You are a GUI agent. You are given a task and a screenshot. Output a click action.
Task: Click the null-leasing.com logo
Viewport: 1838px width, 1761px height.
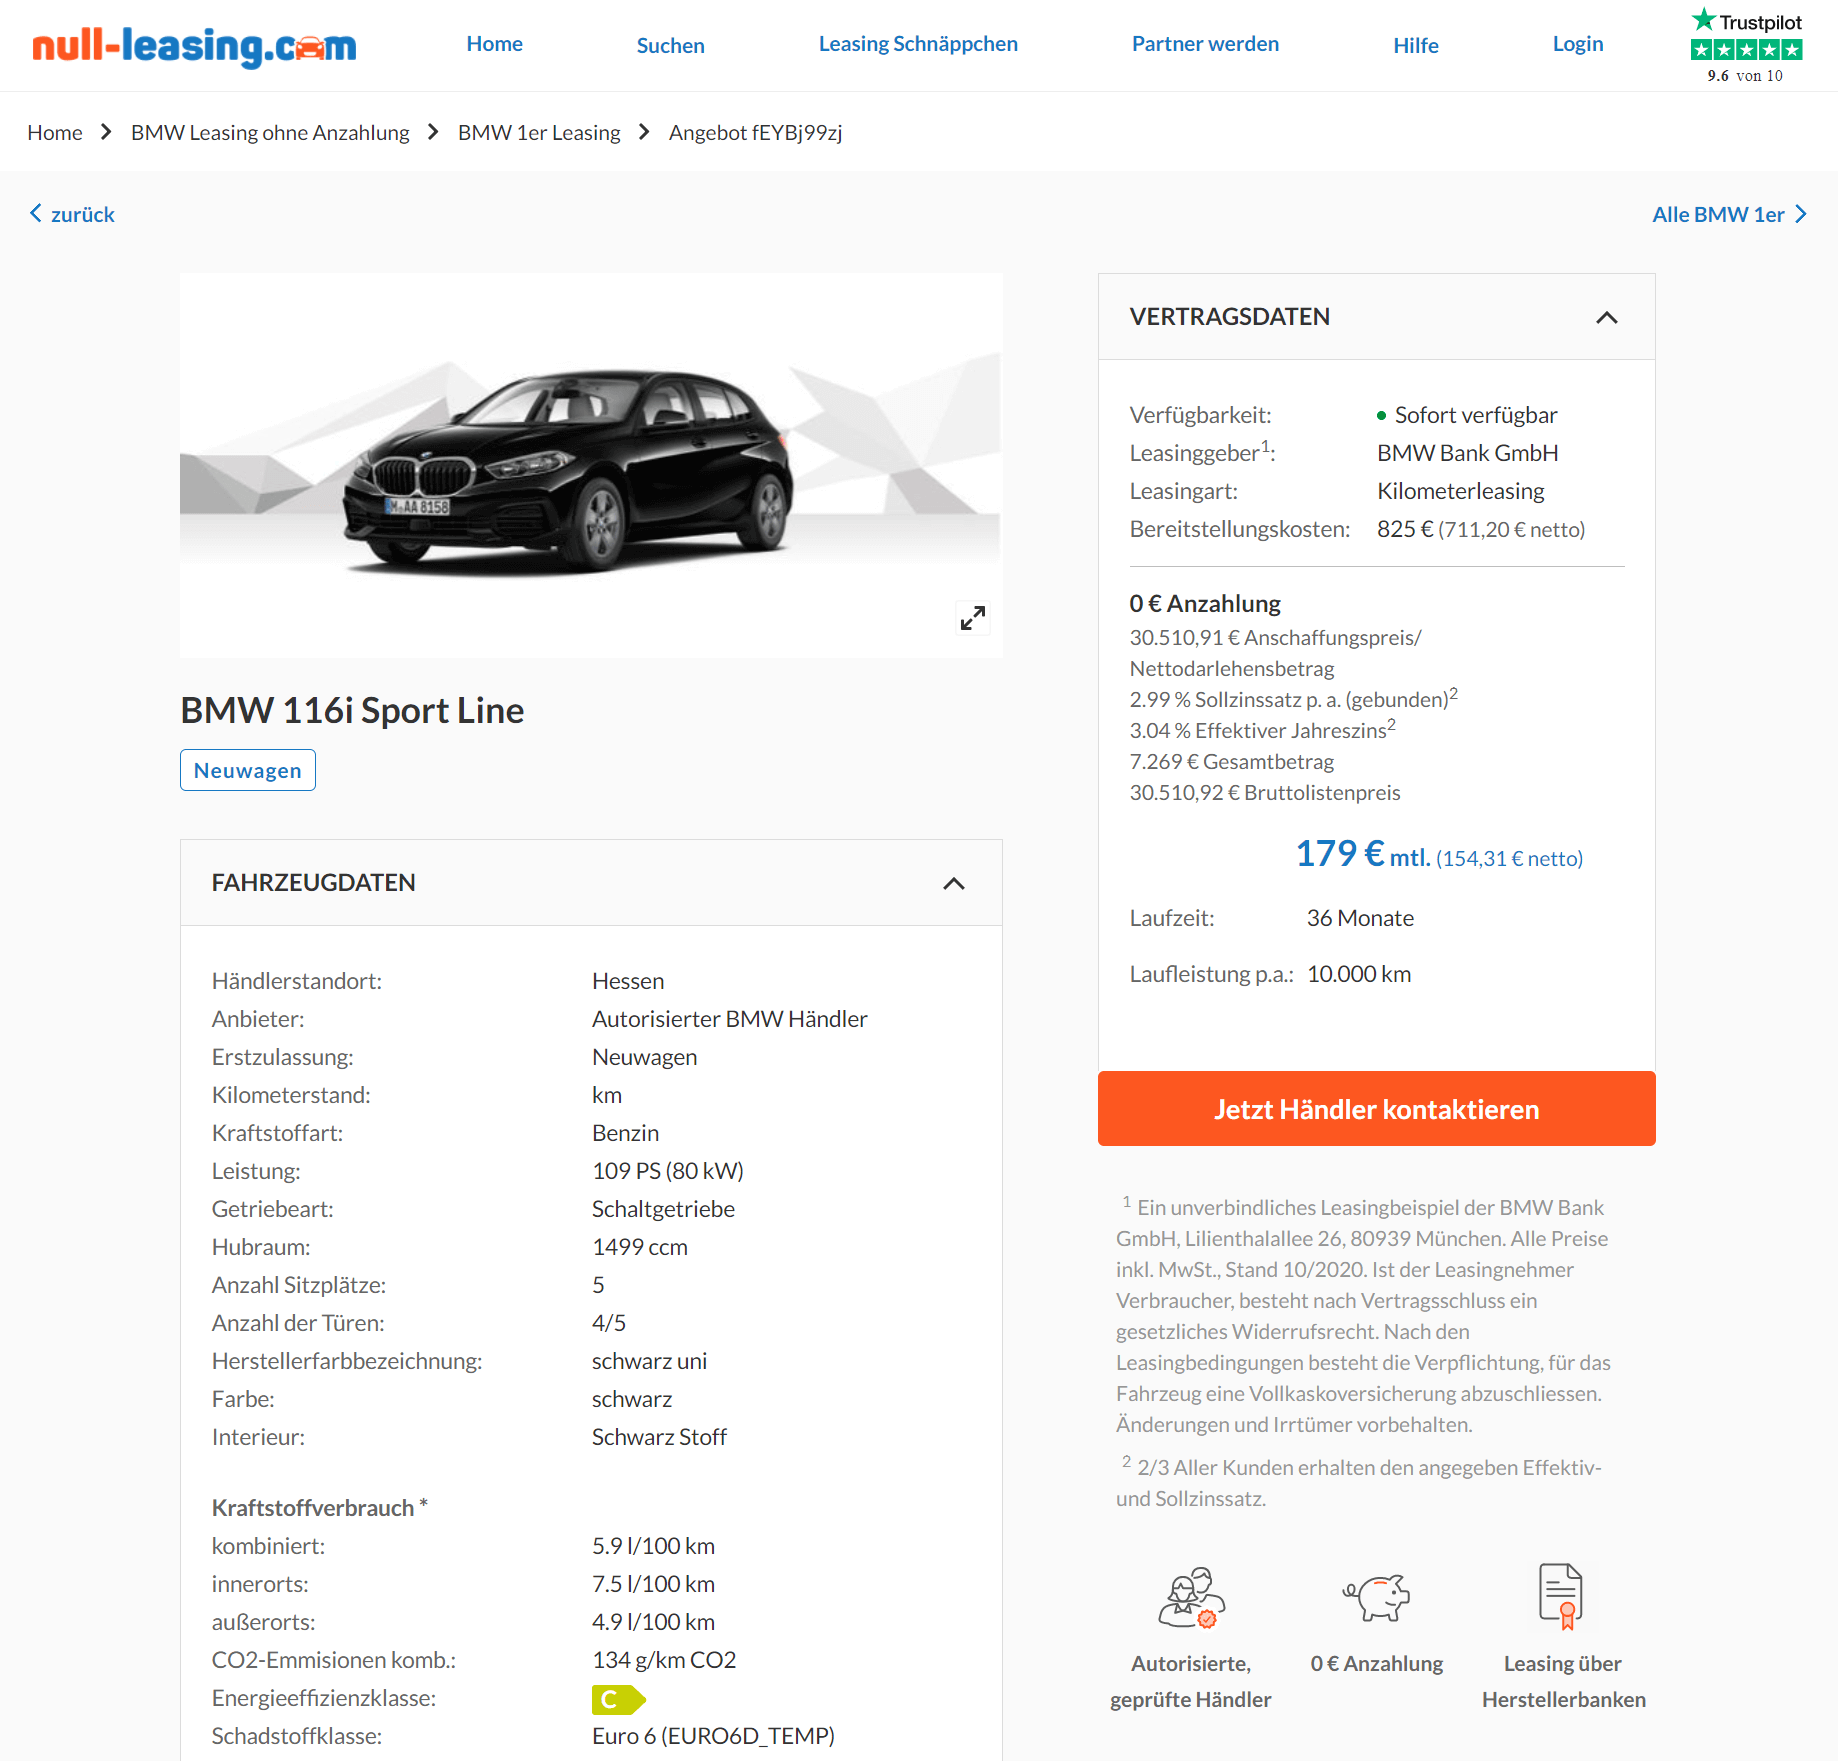[194, 46]
